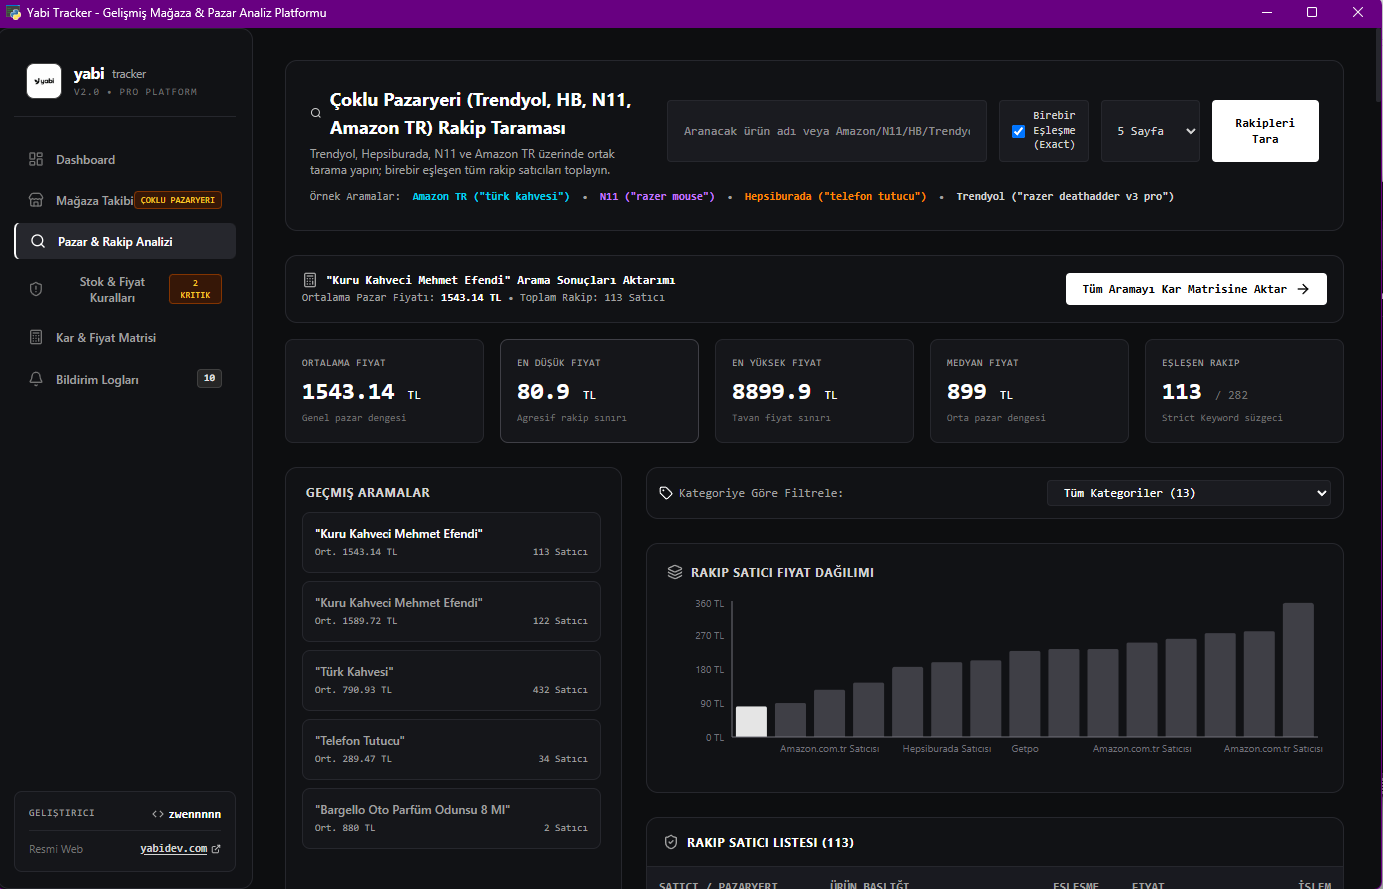Viewport: 1383px width, 889px height.
Task: Click the highlighted white bar in price chart
Action: point(751,722)
